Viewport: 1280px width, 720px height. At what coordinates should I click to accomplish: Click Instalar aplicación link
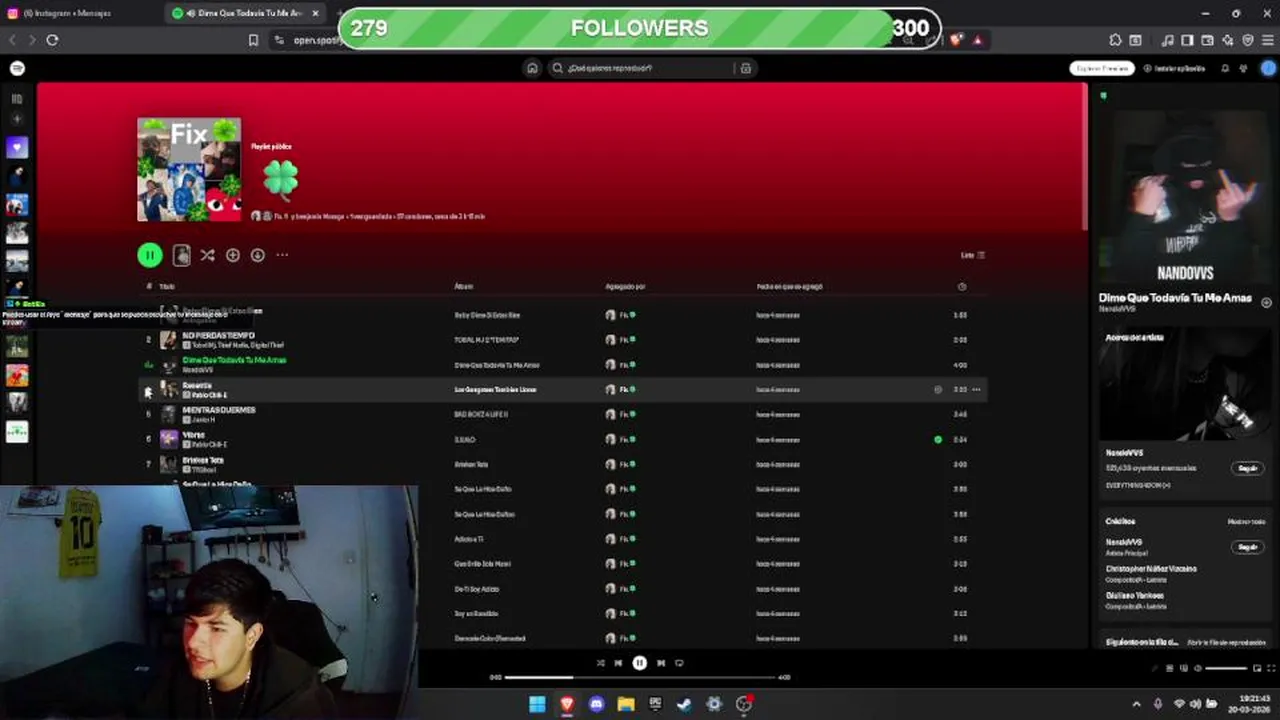1174,68
